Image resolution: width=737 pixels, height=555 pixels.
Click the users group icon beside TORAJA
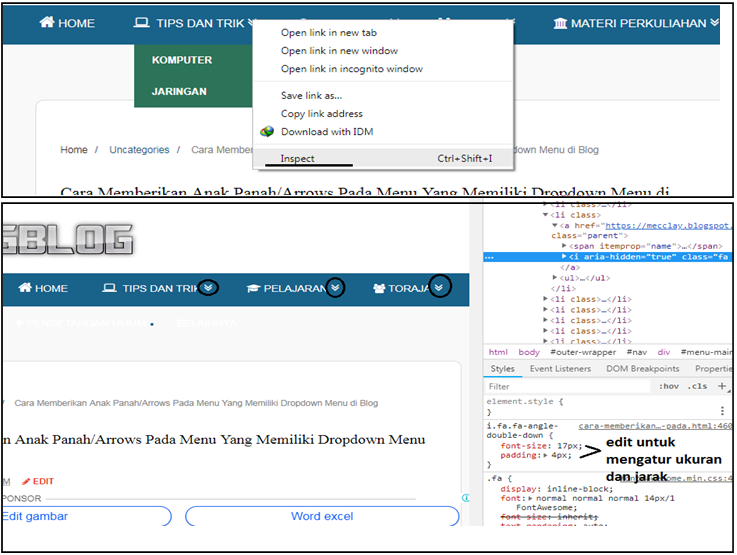[379, 288]
